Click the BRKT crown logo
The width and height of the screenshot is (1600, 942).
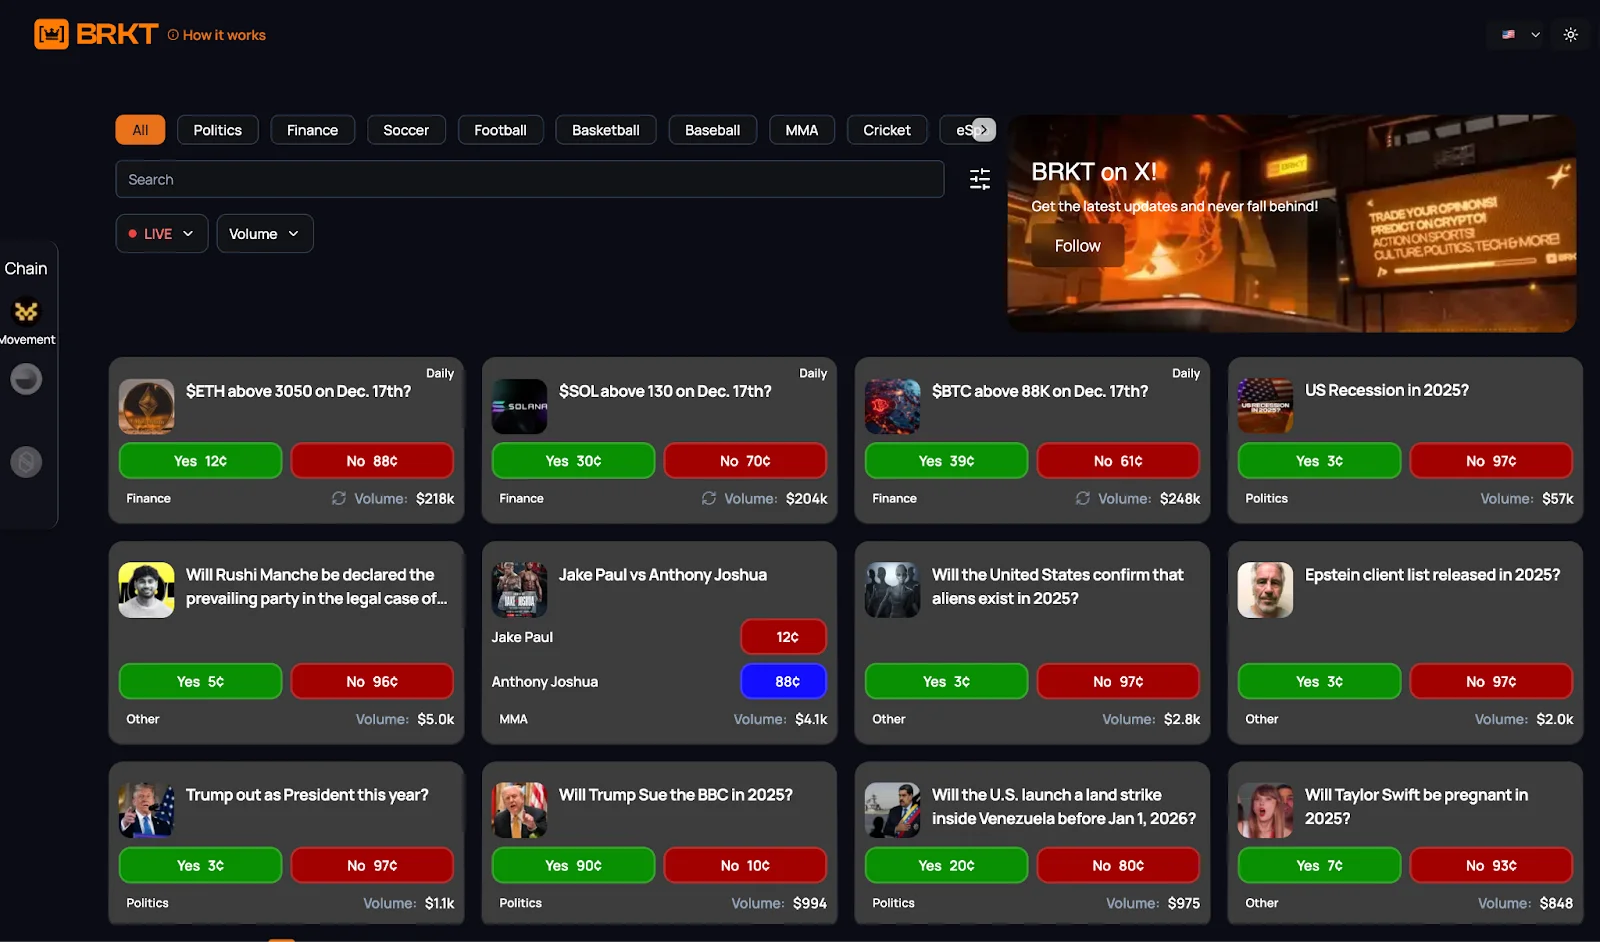coord(49,33)
